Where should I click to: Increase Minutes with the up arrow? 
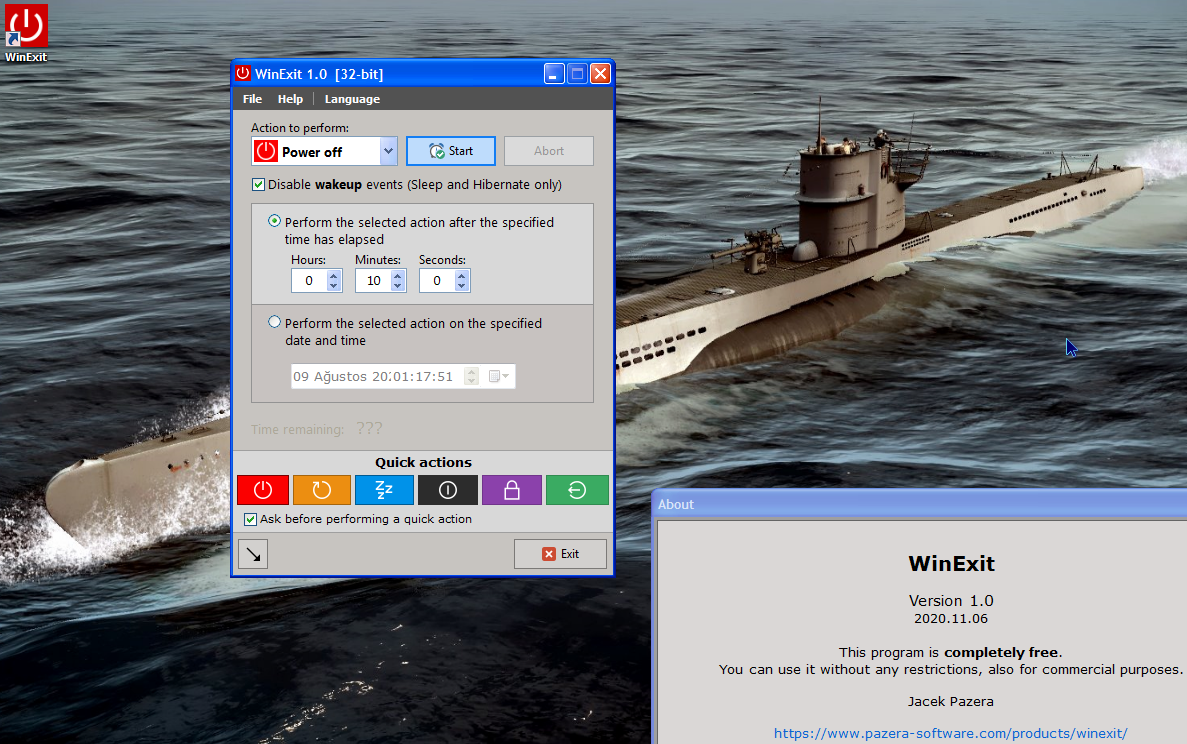point(398,275)
